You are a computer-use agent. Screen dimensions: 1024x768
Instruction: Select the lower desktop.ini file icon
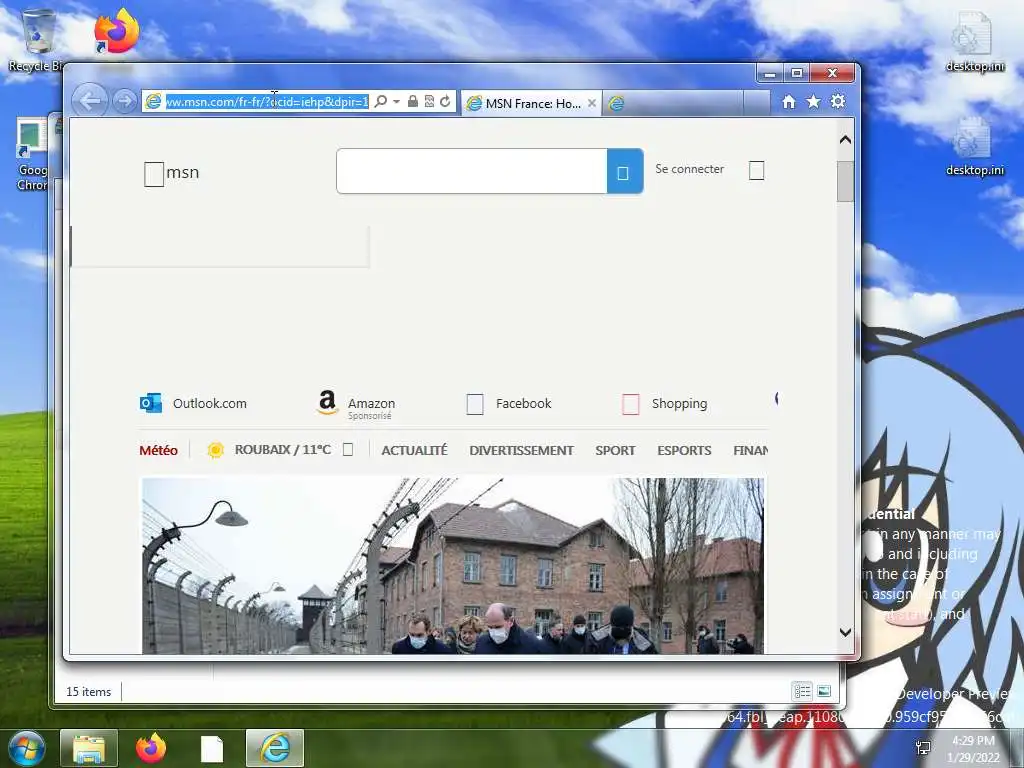click(x=974, y=147)
